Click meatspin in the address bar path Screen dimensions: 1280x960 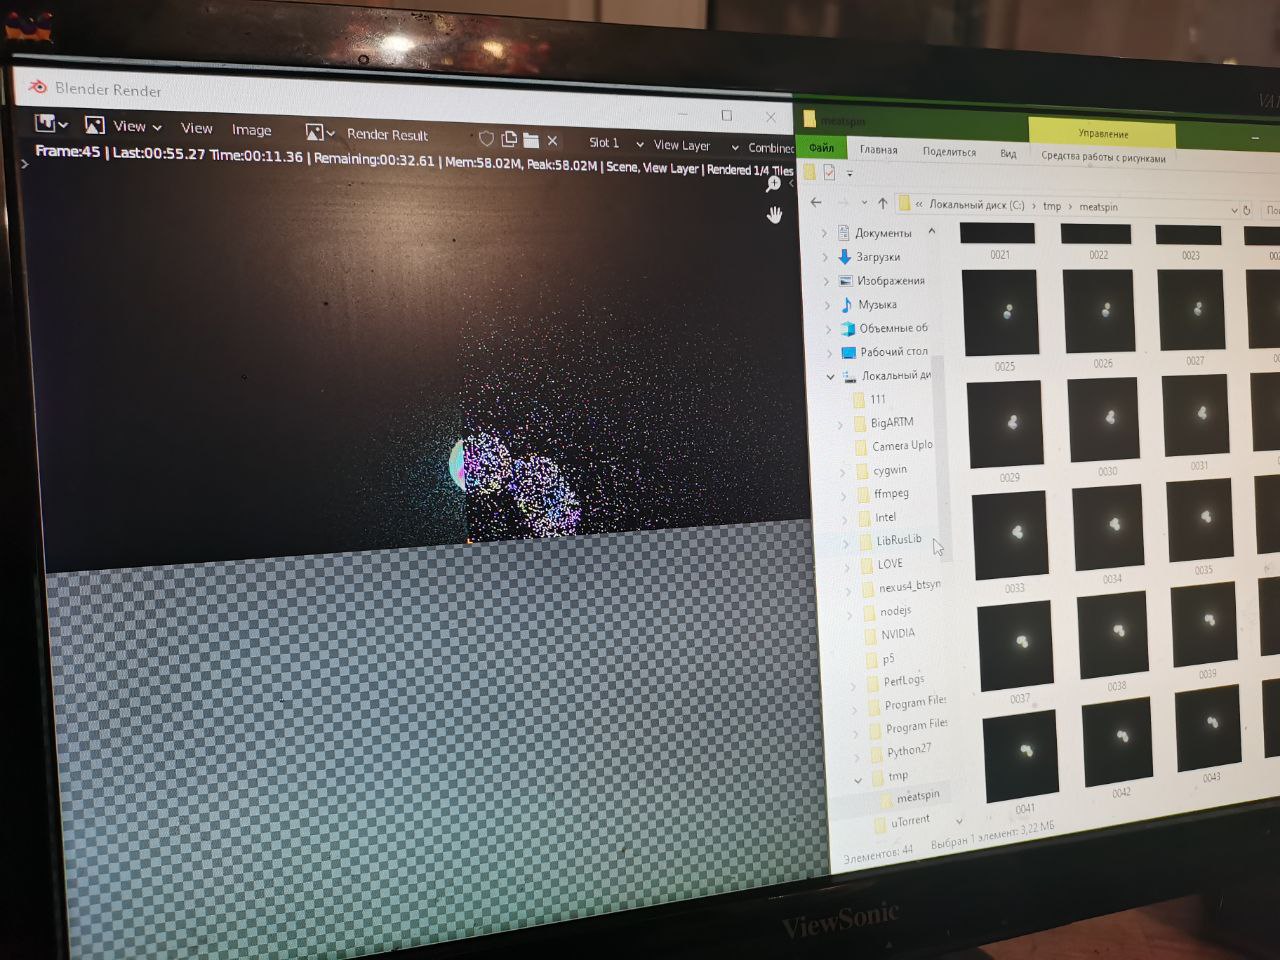1098,207
